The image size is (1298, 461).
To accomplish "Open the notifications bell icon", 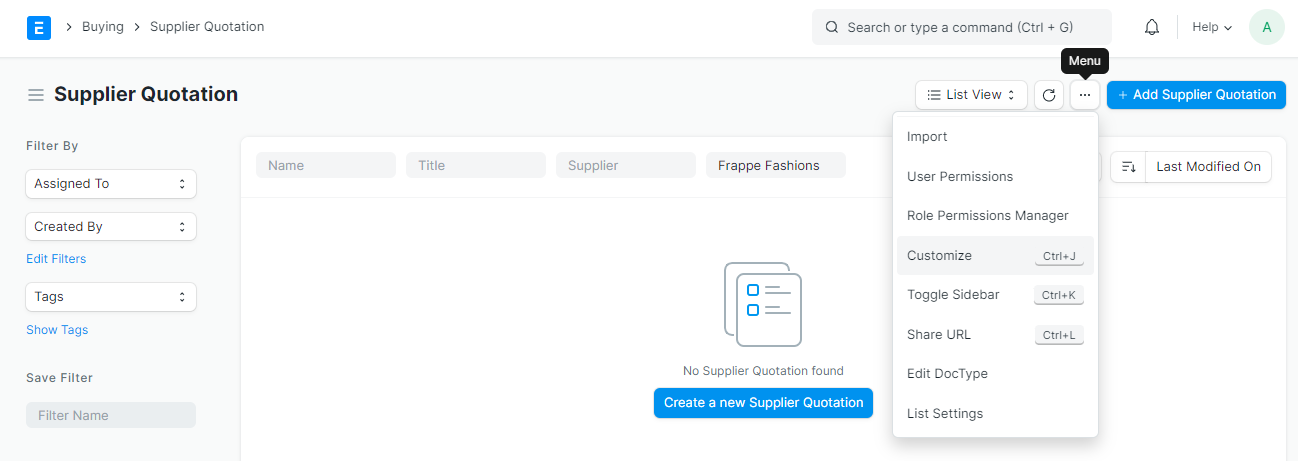I will 1152,27.
